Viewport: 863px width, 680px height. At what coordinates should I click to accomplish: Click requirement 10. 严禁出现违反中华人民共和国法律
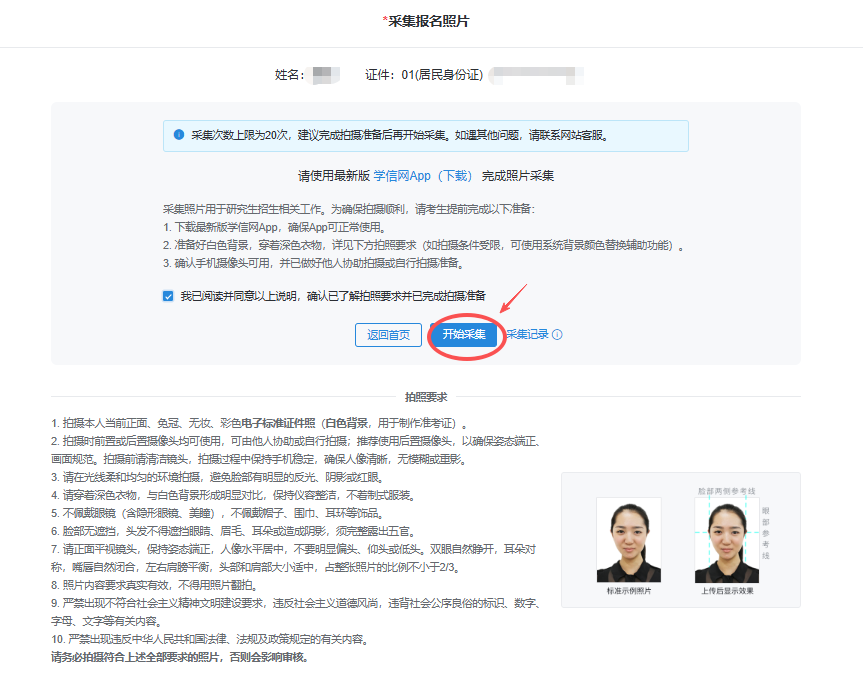[210, 639]
